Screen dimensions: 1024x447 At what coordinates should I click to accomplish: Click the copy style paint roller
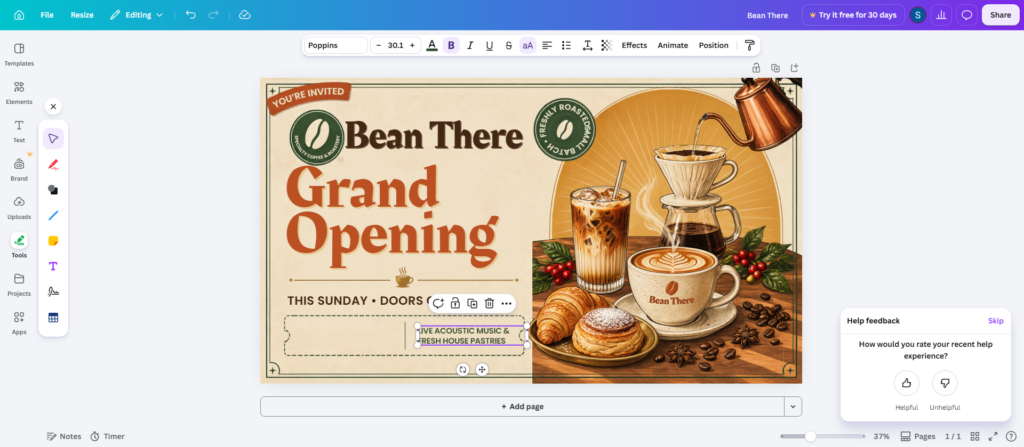pyautogui.click(x=750, y=45)
